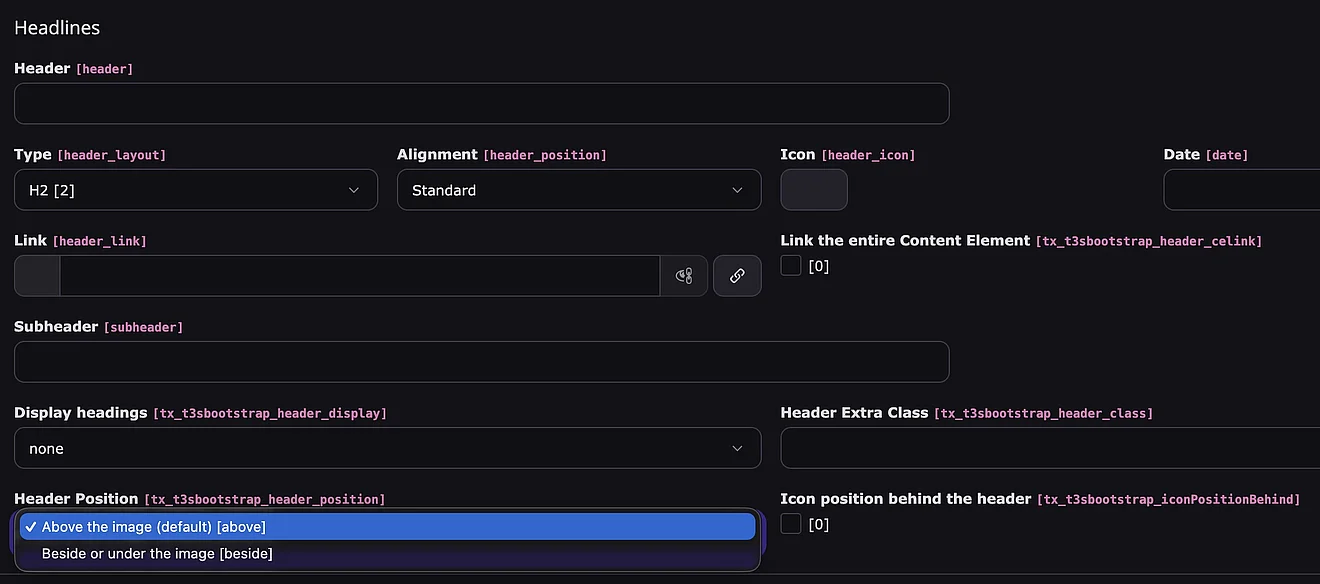Click the Alignment dropdown chevron arrow

(x=738, y=190)
